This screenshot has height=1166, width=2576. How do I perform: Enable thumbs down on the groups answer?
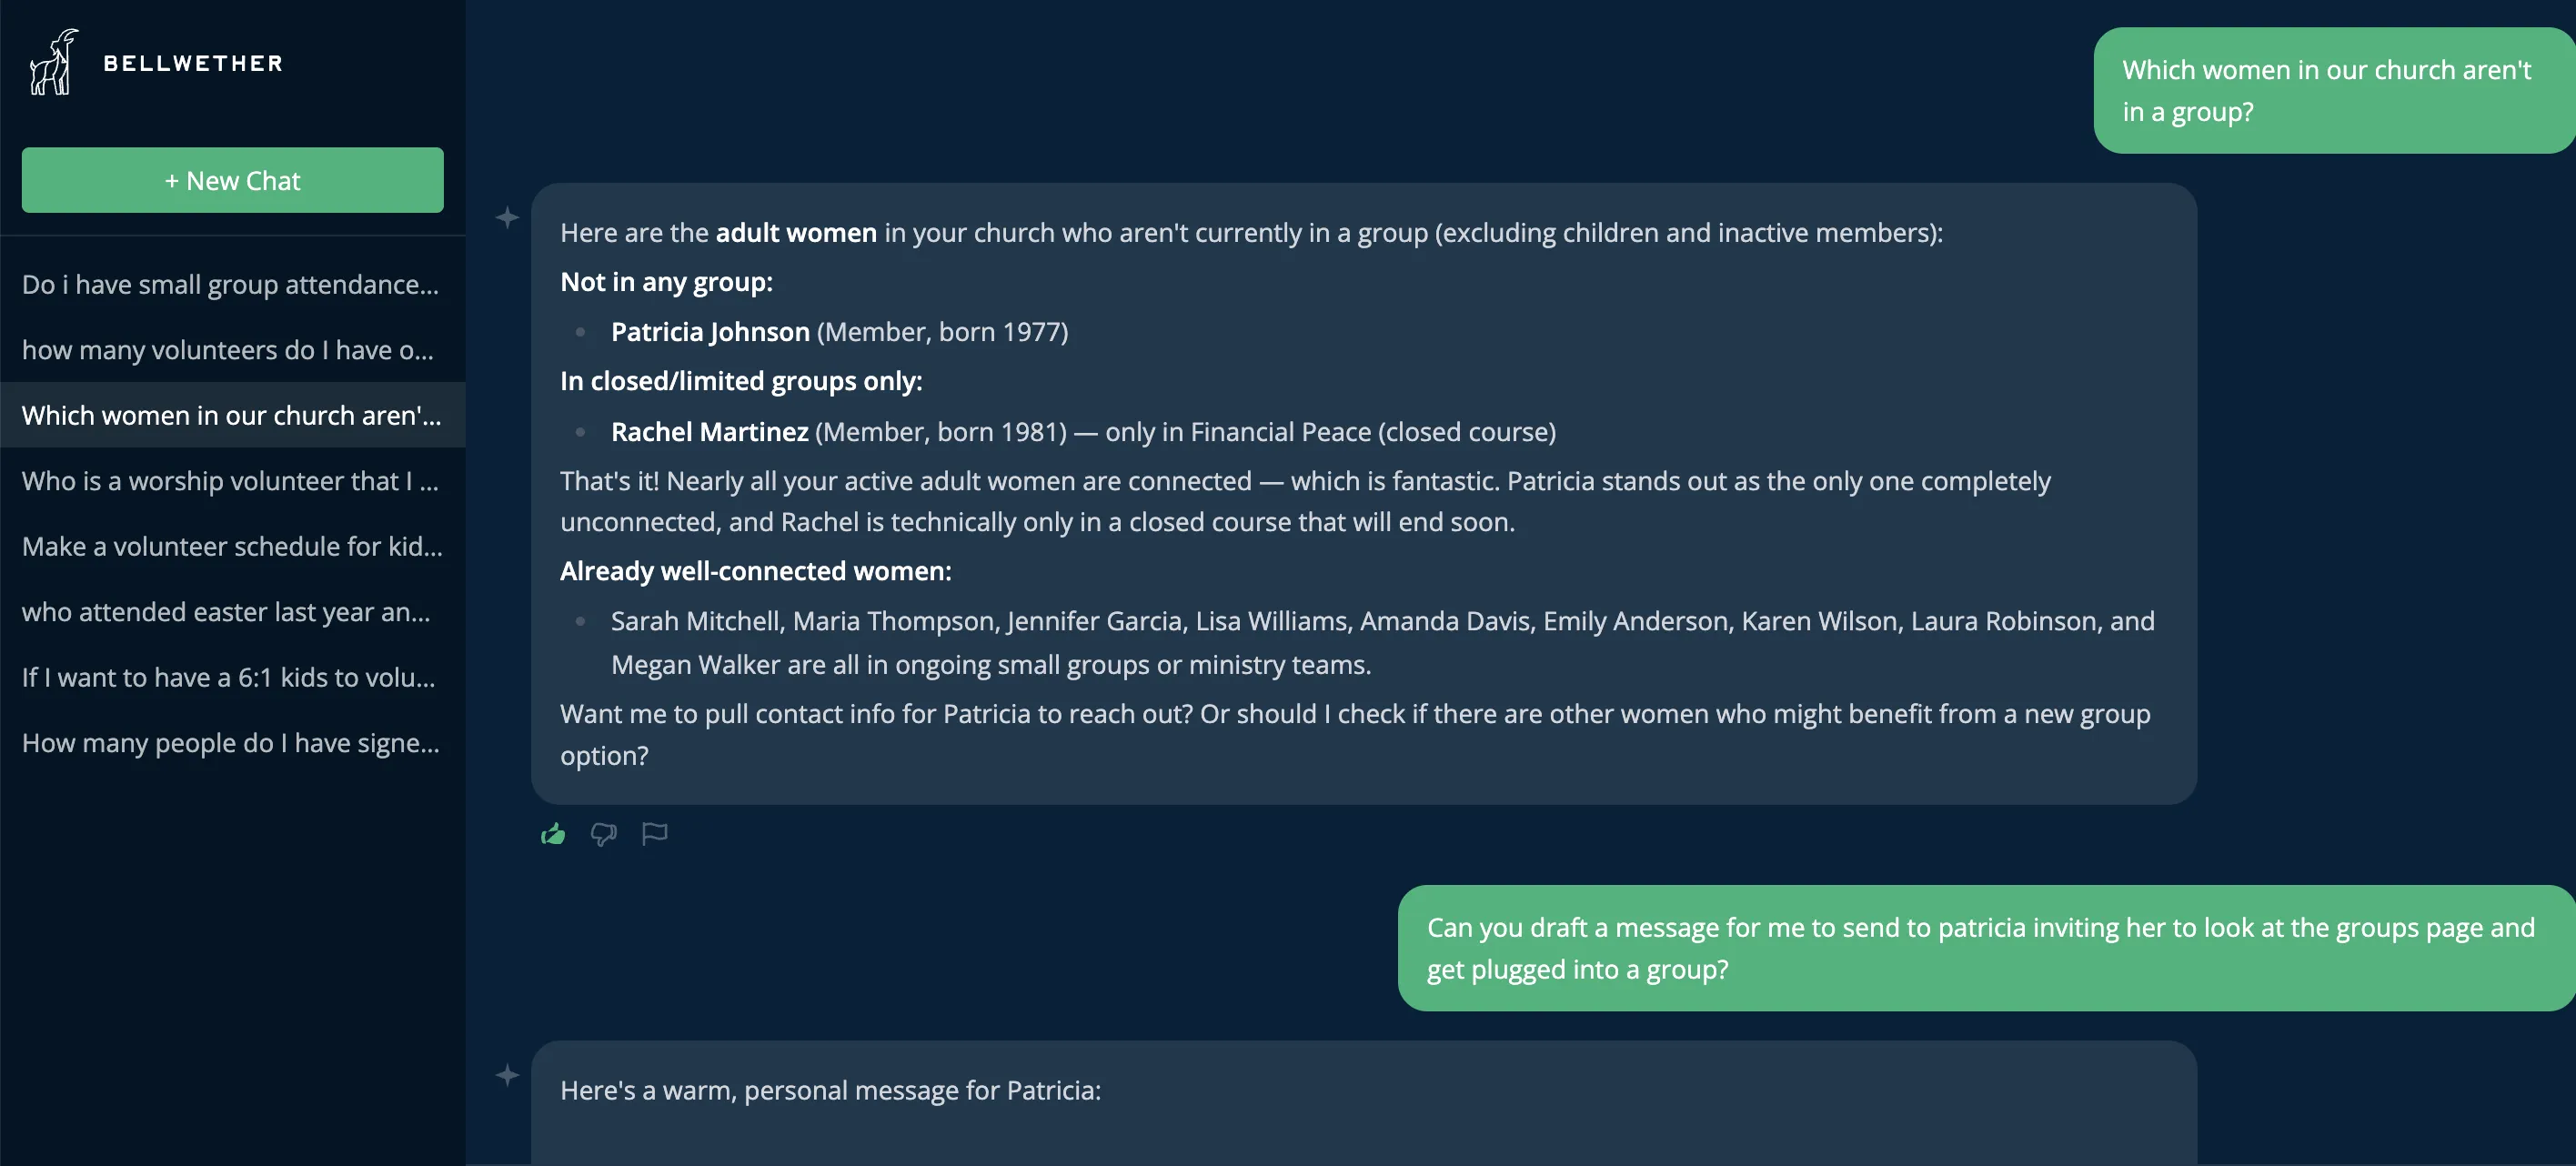604,833
